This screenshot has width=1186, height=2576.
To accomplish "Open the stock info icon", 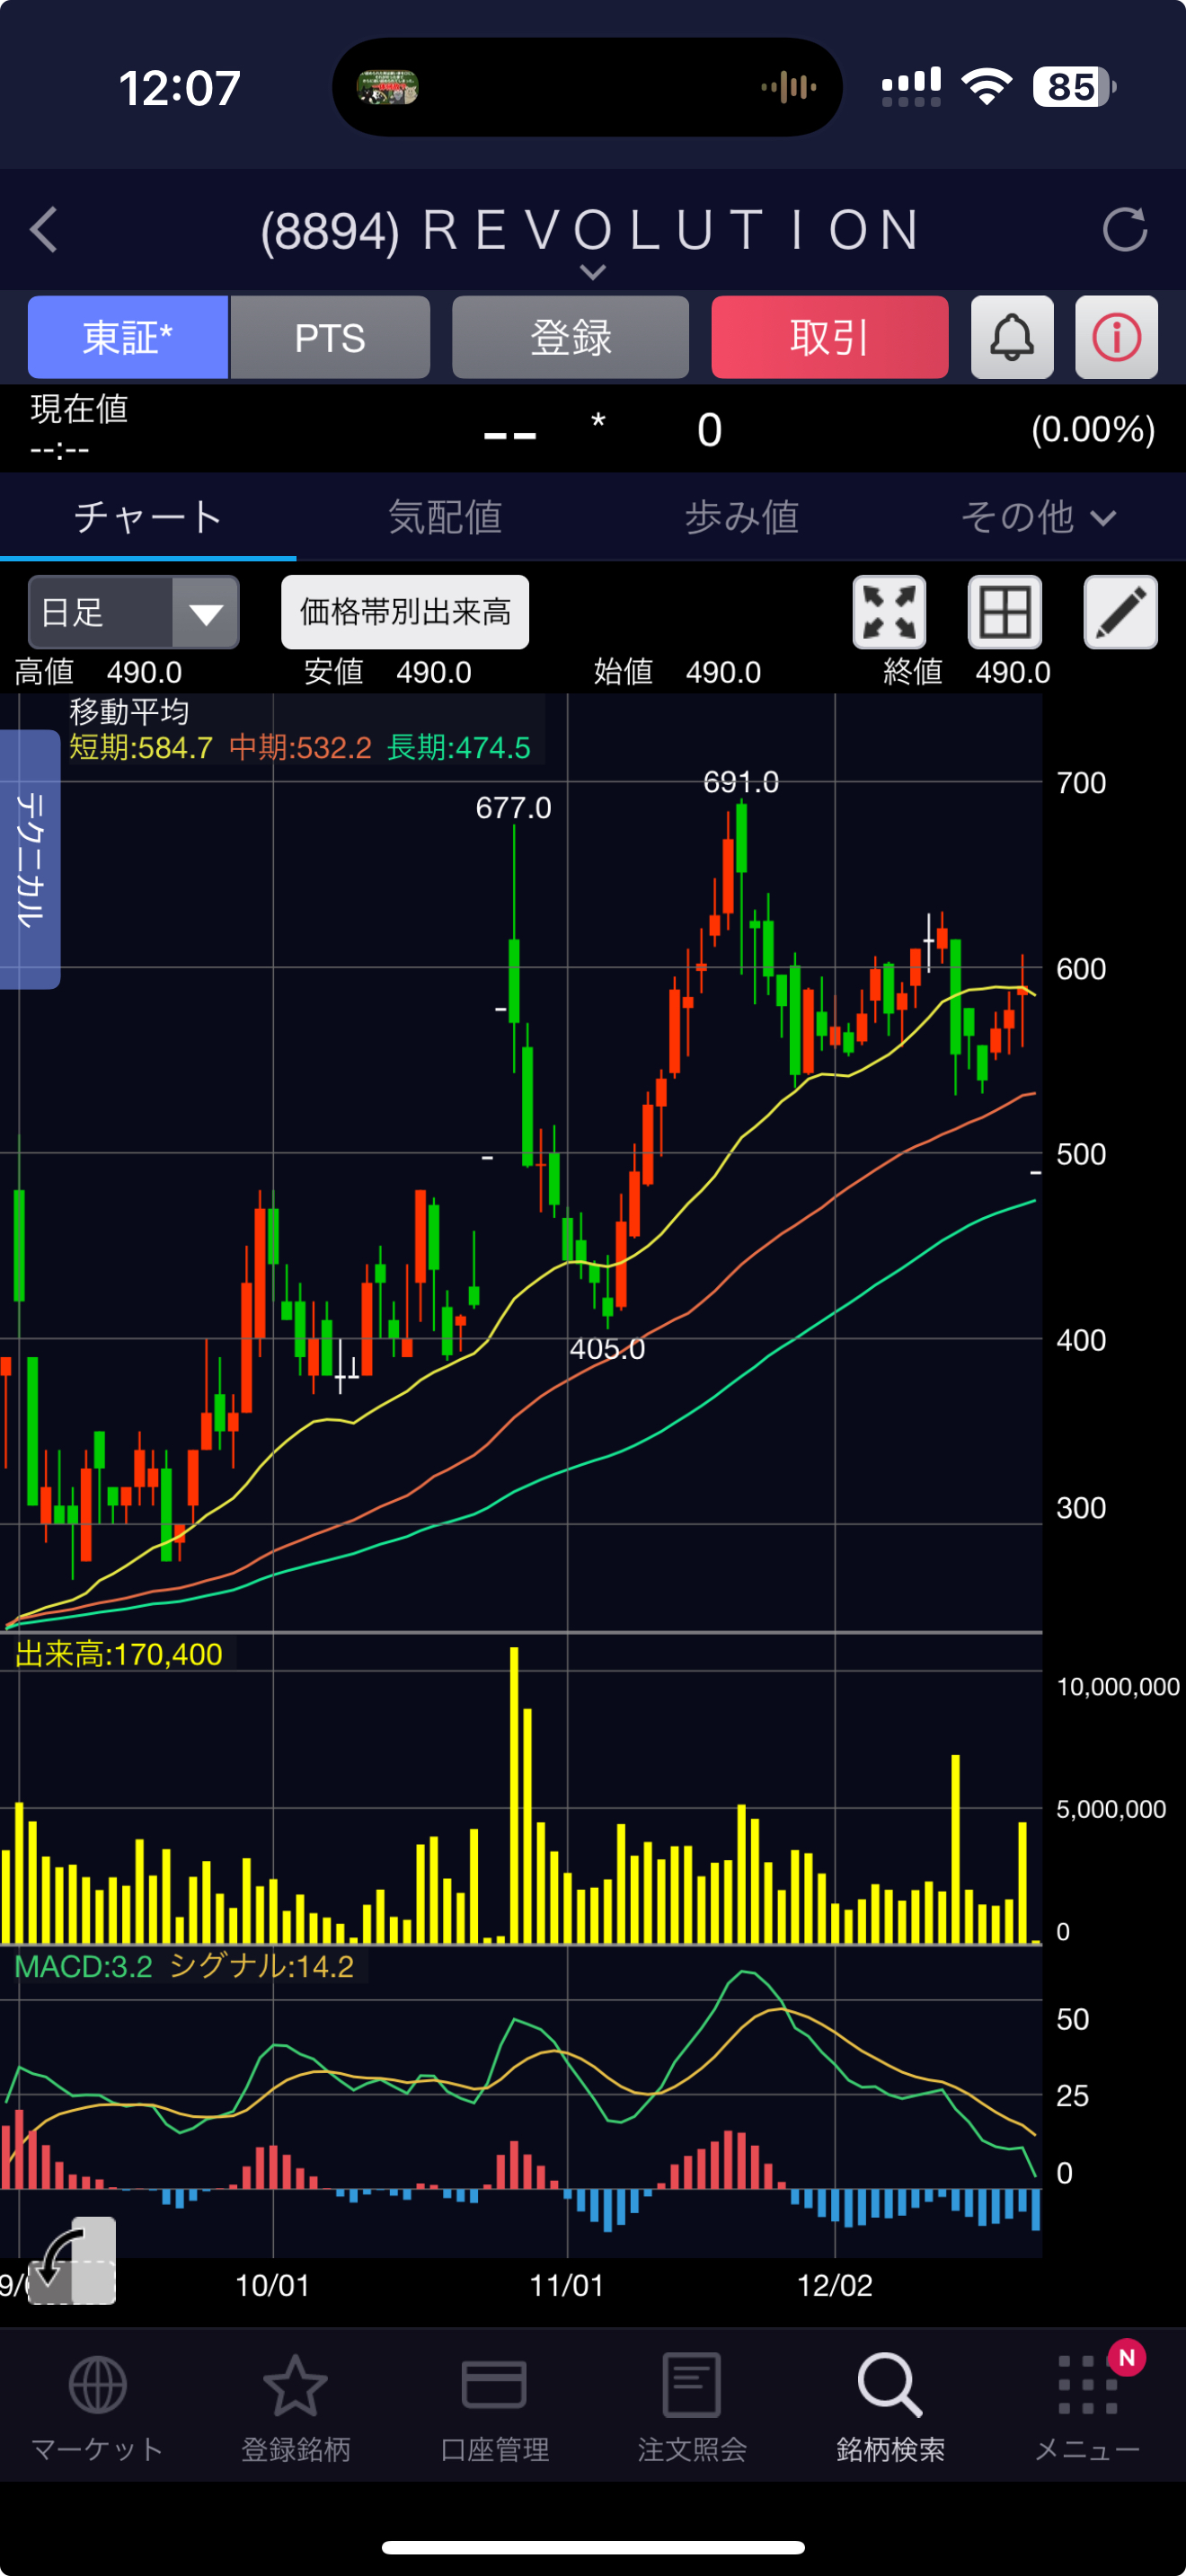I will tap(1116, 337).
